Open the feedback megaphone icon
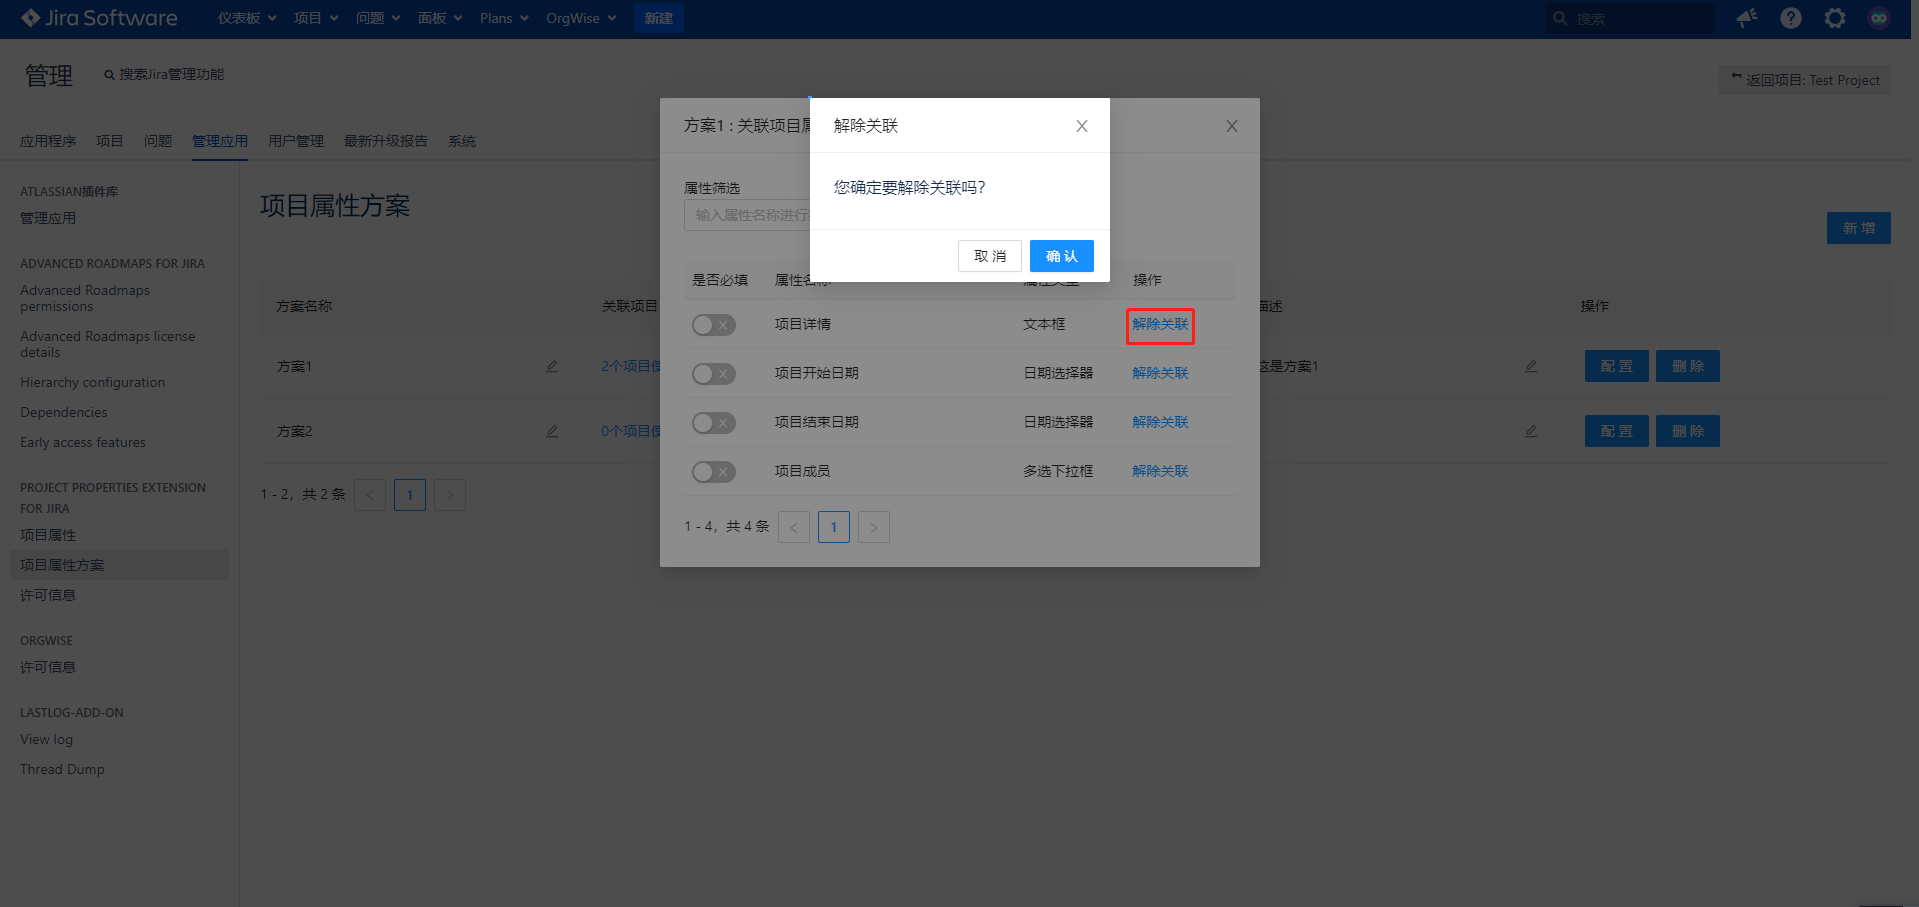Image resolution: width=1919 pixels, height=907 pixels. [1747, 18]
